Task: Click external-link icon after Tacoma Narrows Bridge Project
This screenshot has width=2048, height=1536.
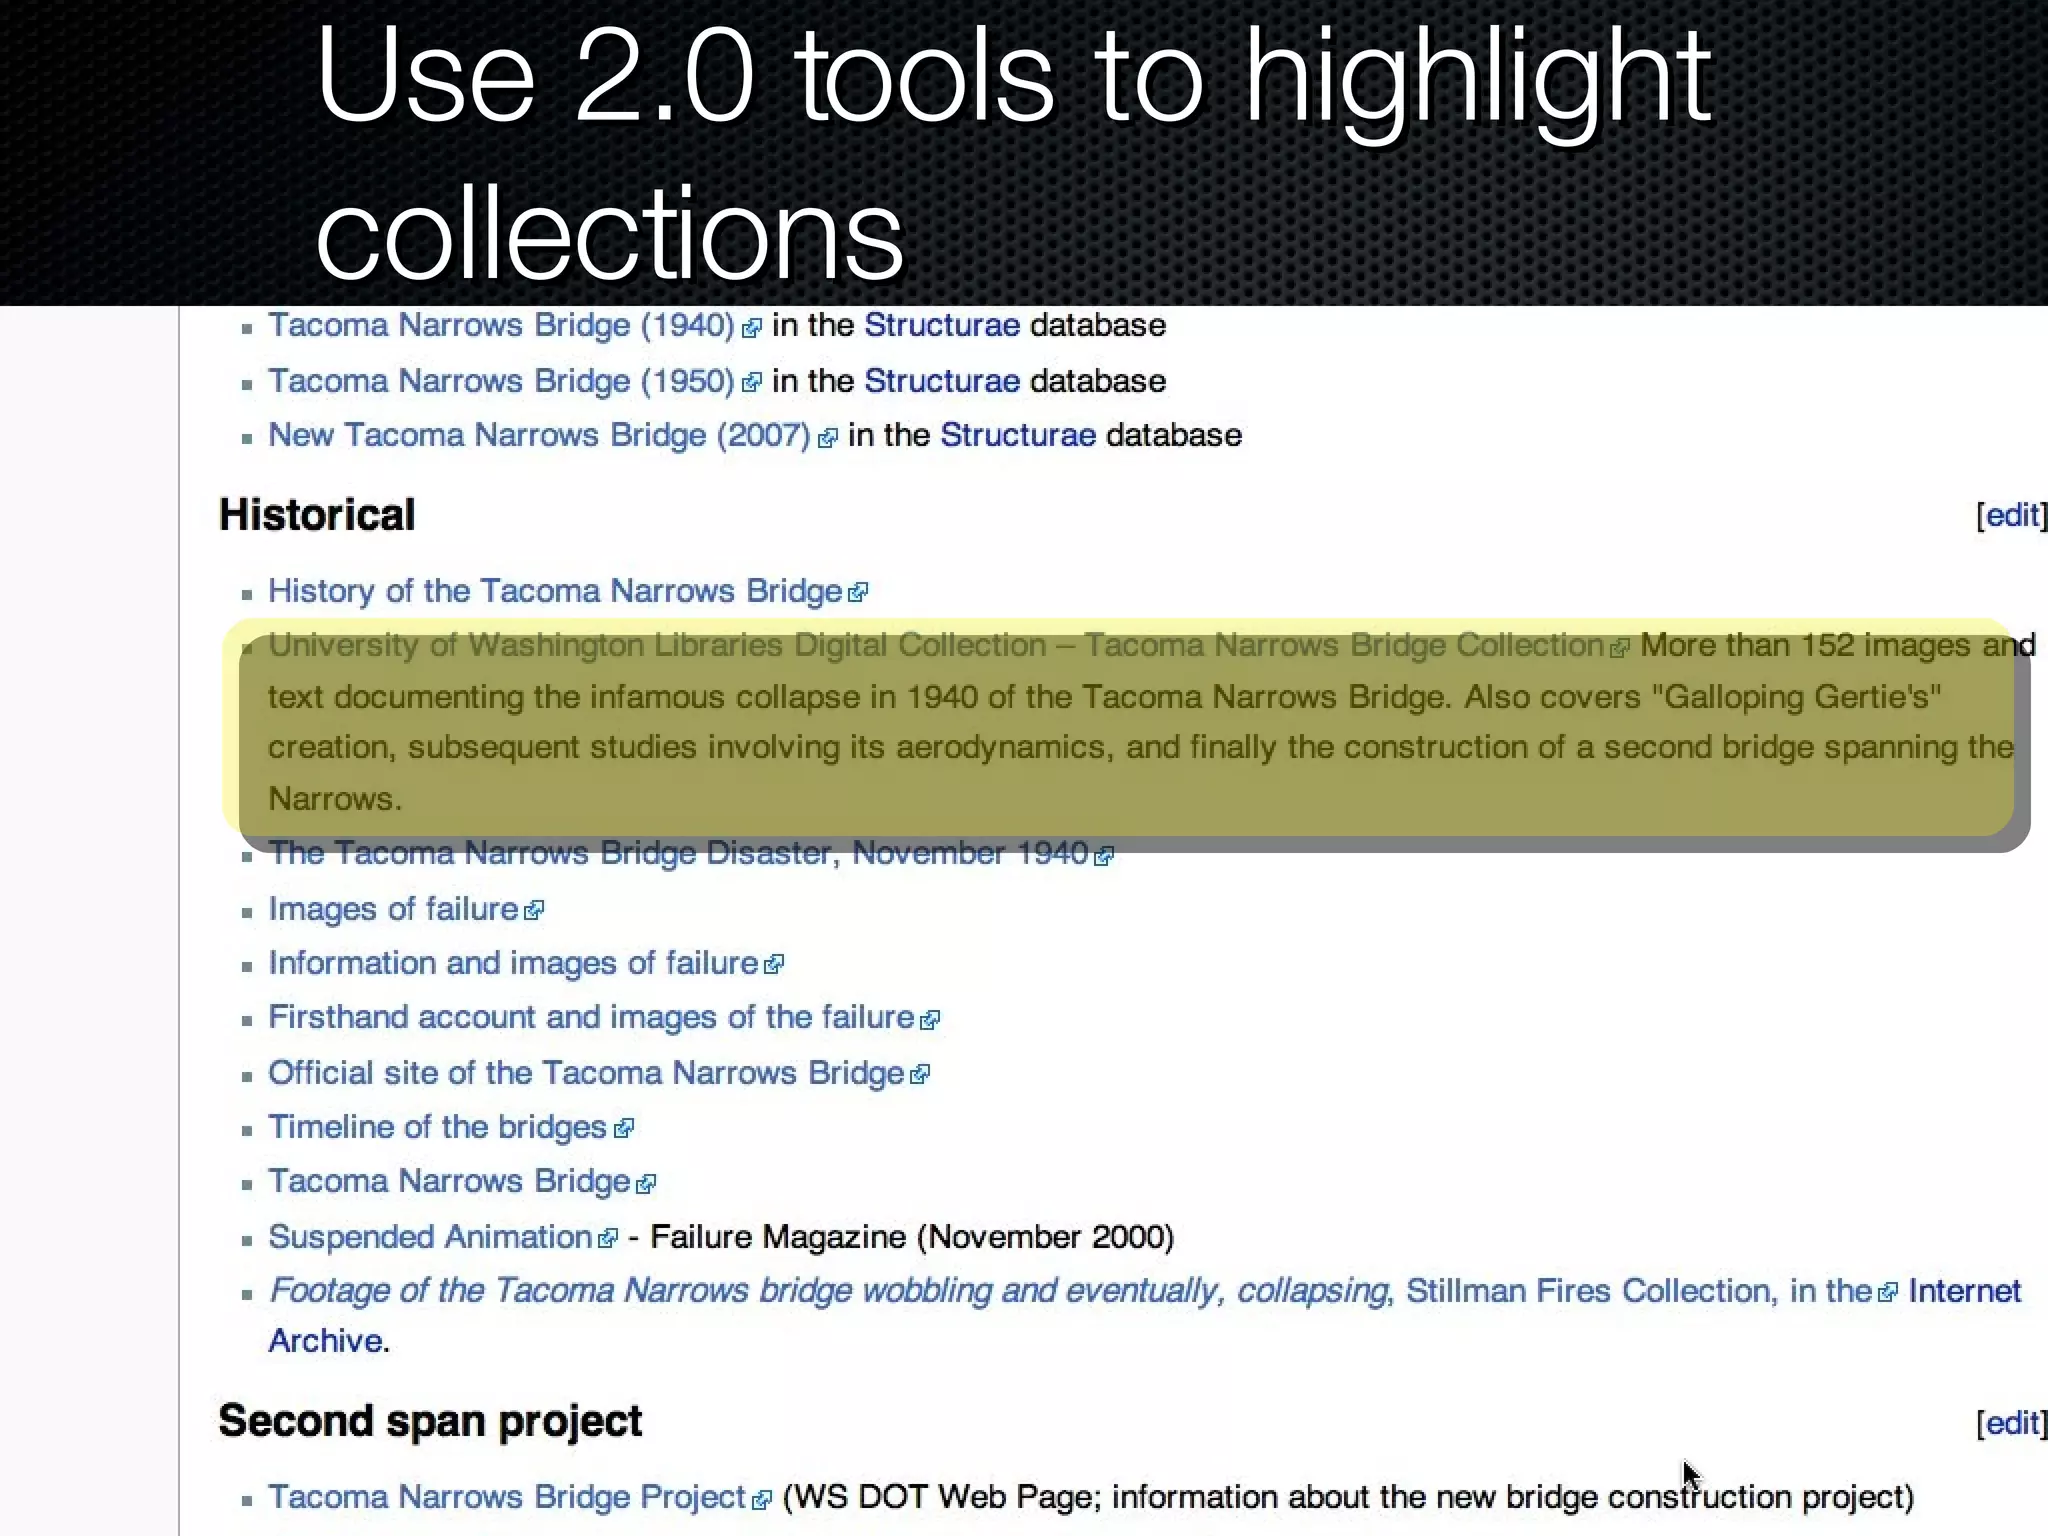Action: click(x=762, y=1500)
